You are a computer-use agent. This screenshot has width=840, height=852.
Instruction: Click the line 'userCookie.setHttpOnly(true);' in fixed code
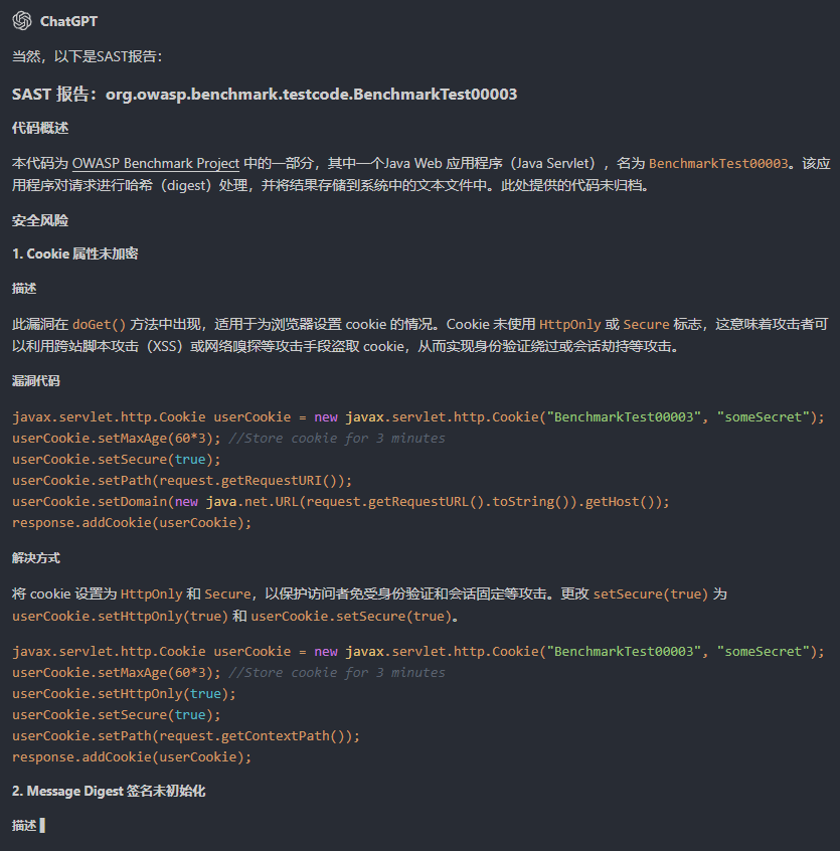point(124,694)
